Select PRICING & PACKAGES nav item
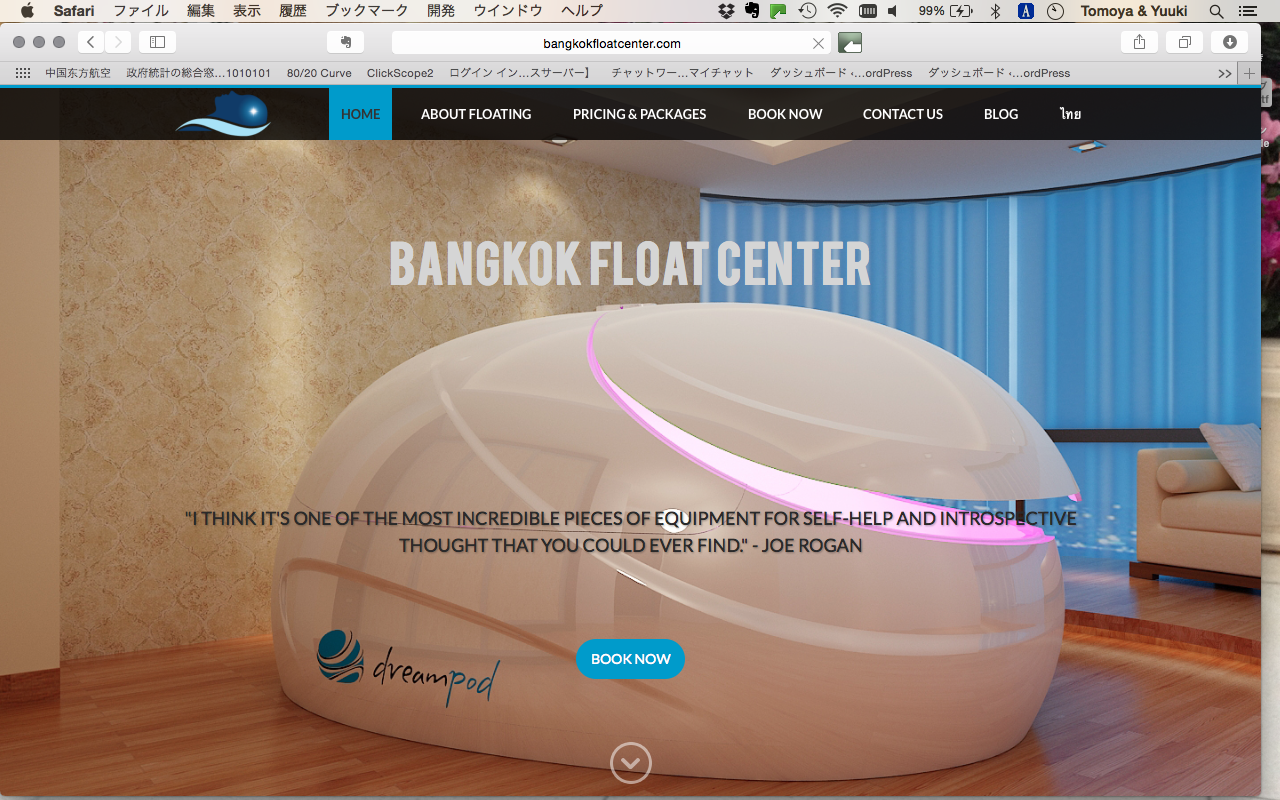 coord(640,114)
